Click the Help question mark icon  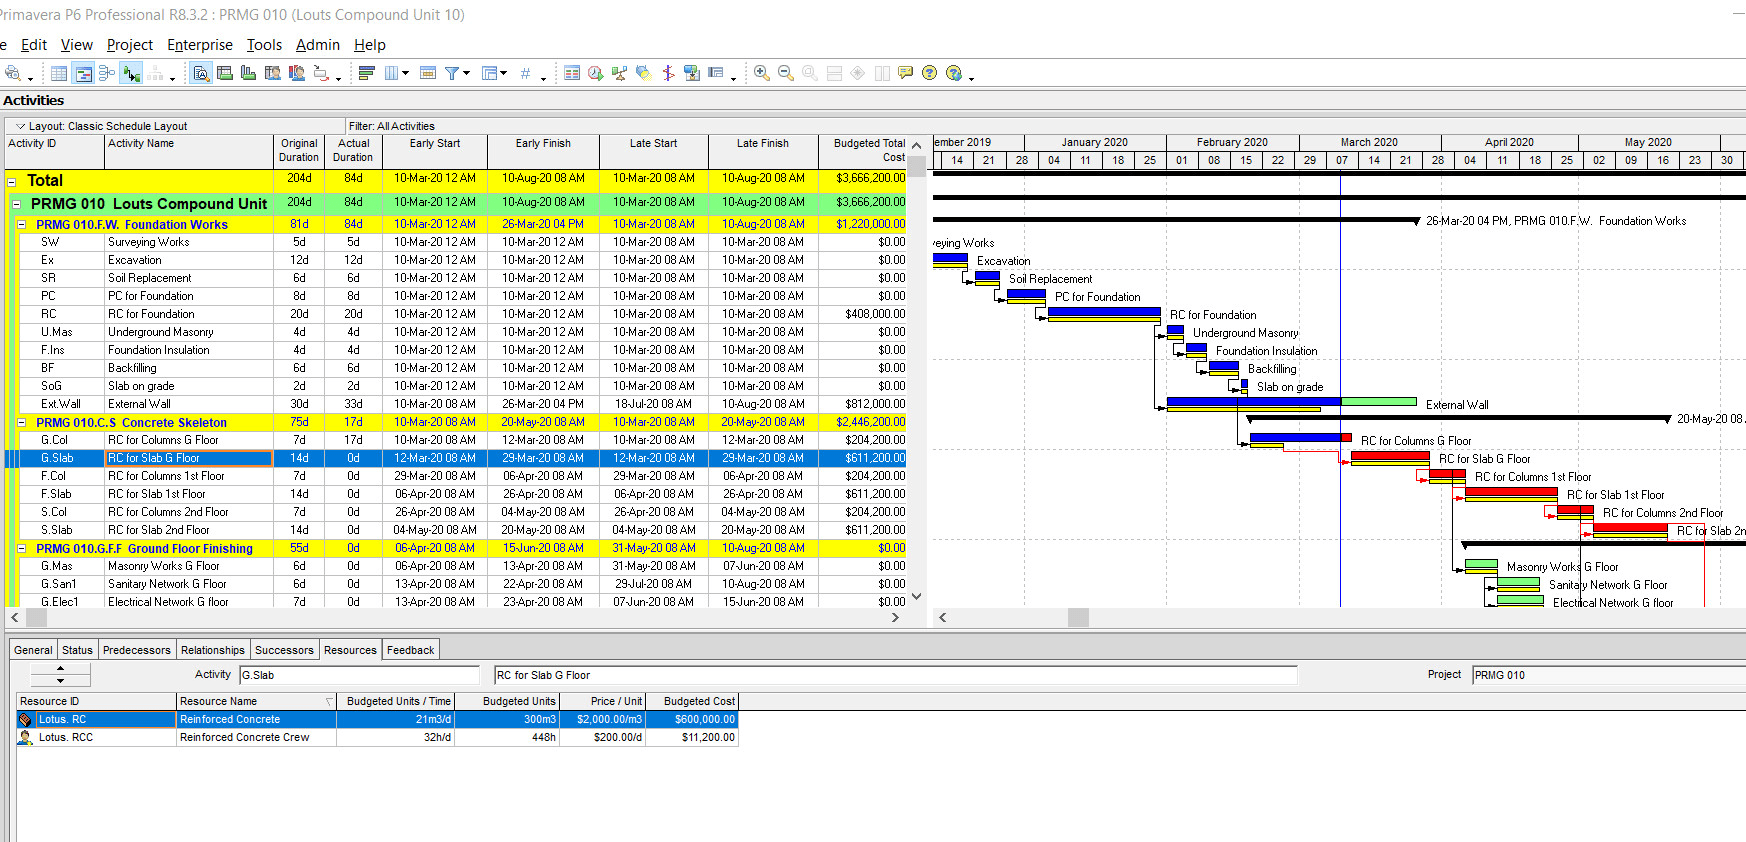click(930, 73)
